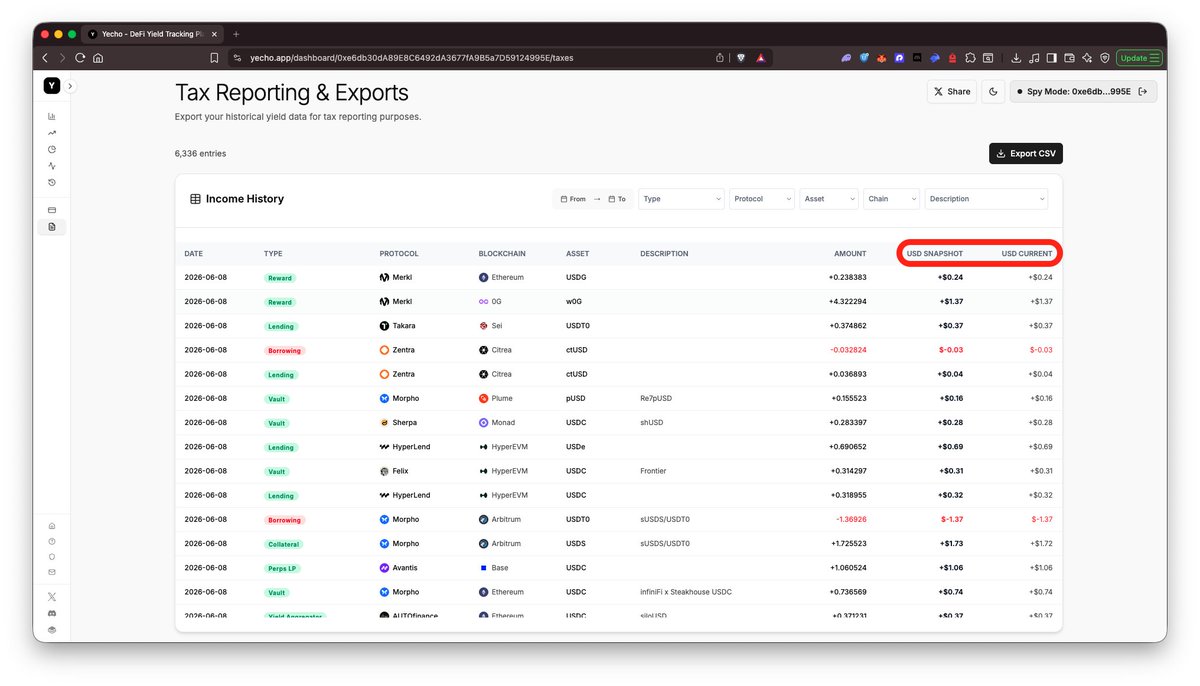Reload the page with the refresh icon

tap(80, 58)
